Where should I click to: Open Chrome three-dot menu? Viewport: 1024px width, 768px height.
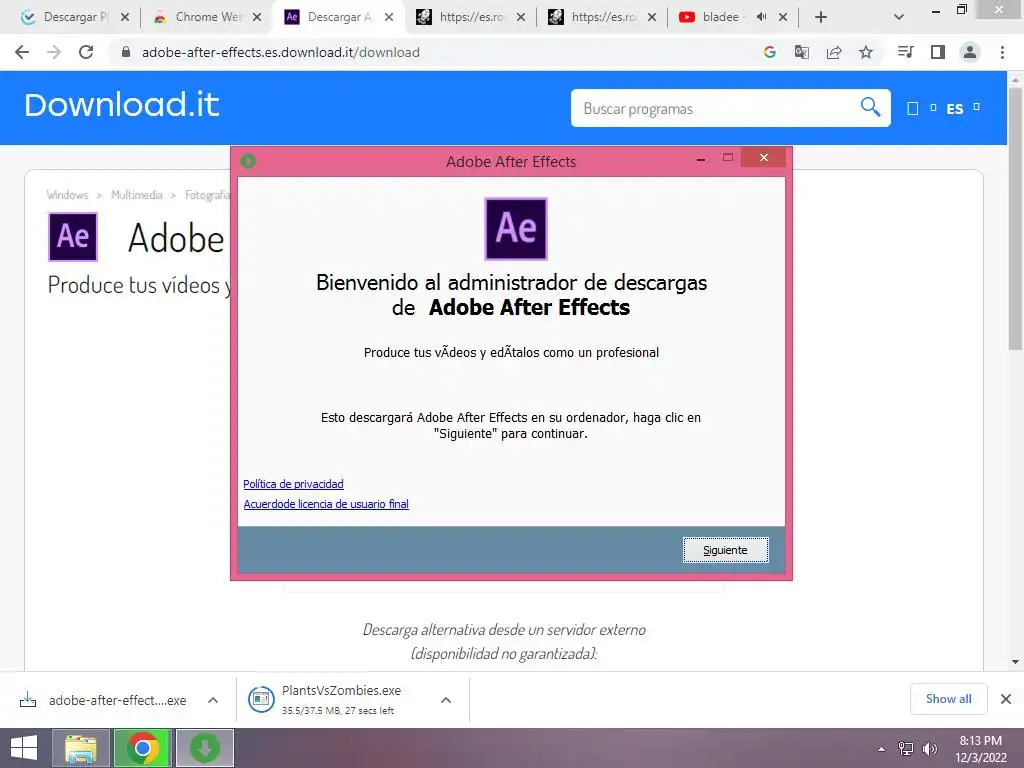pos(1002,52)
